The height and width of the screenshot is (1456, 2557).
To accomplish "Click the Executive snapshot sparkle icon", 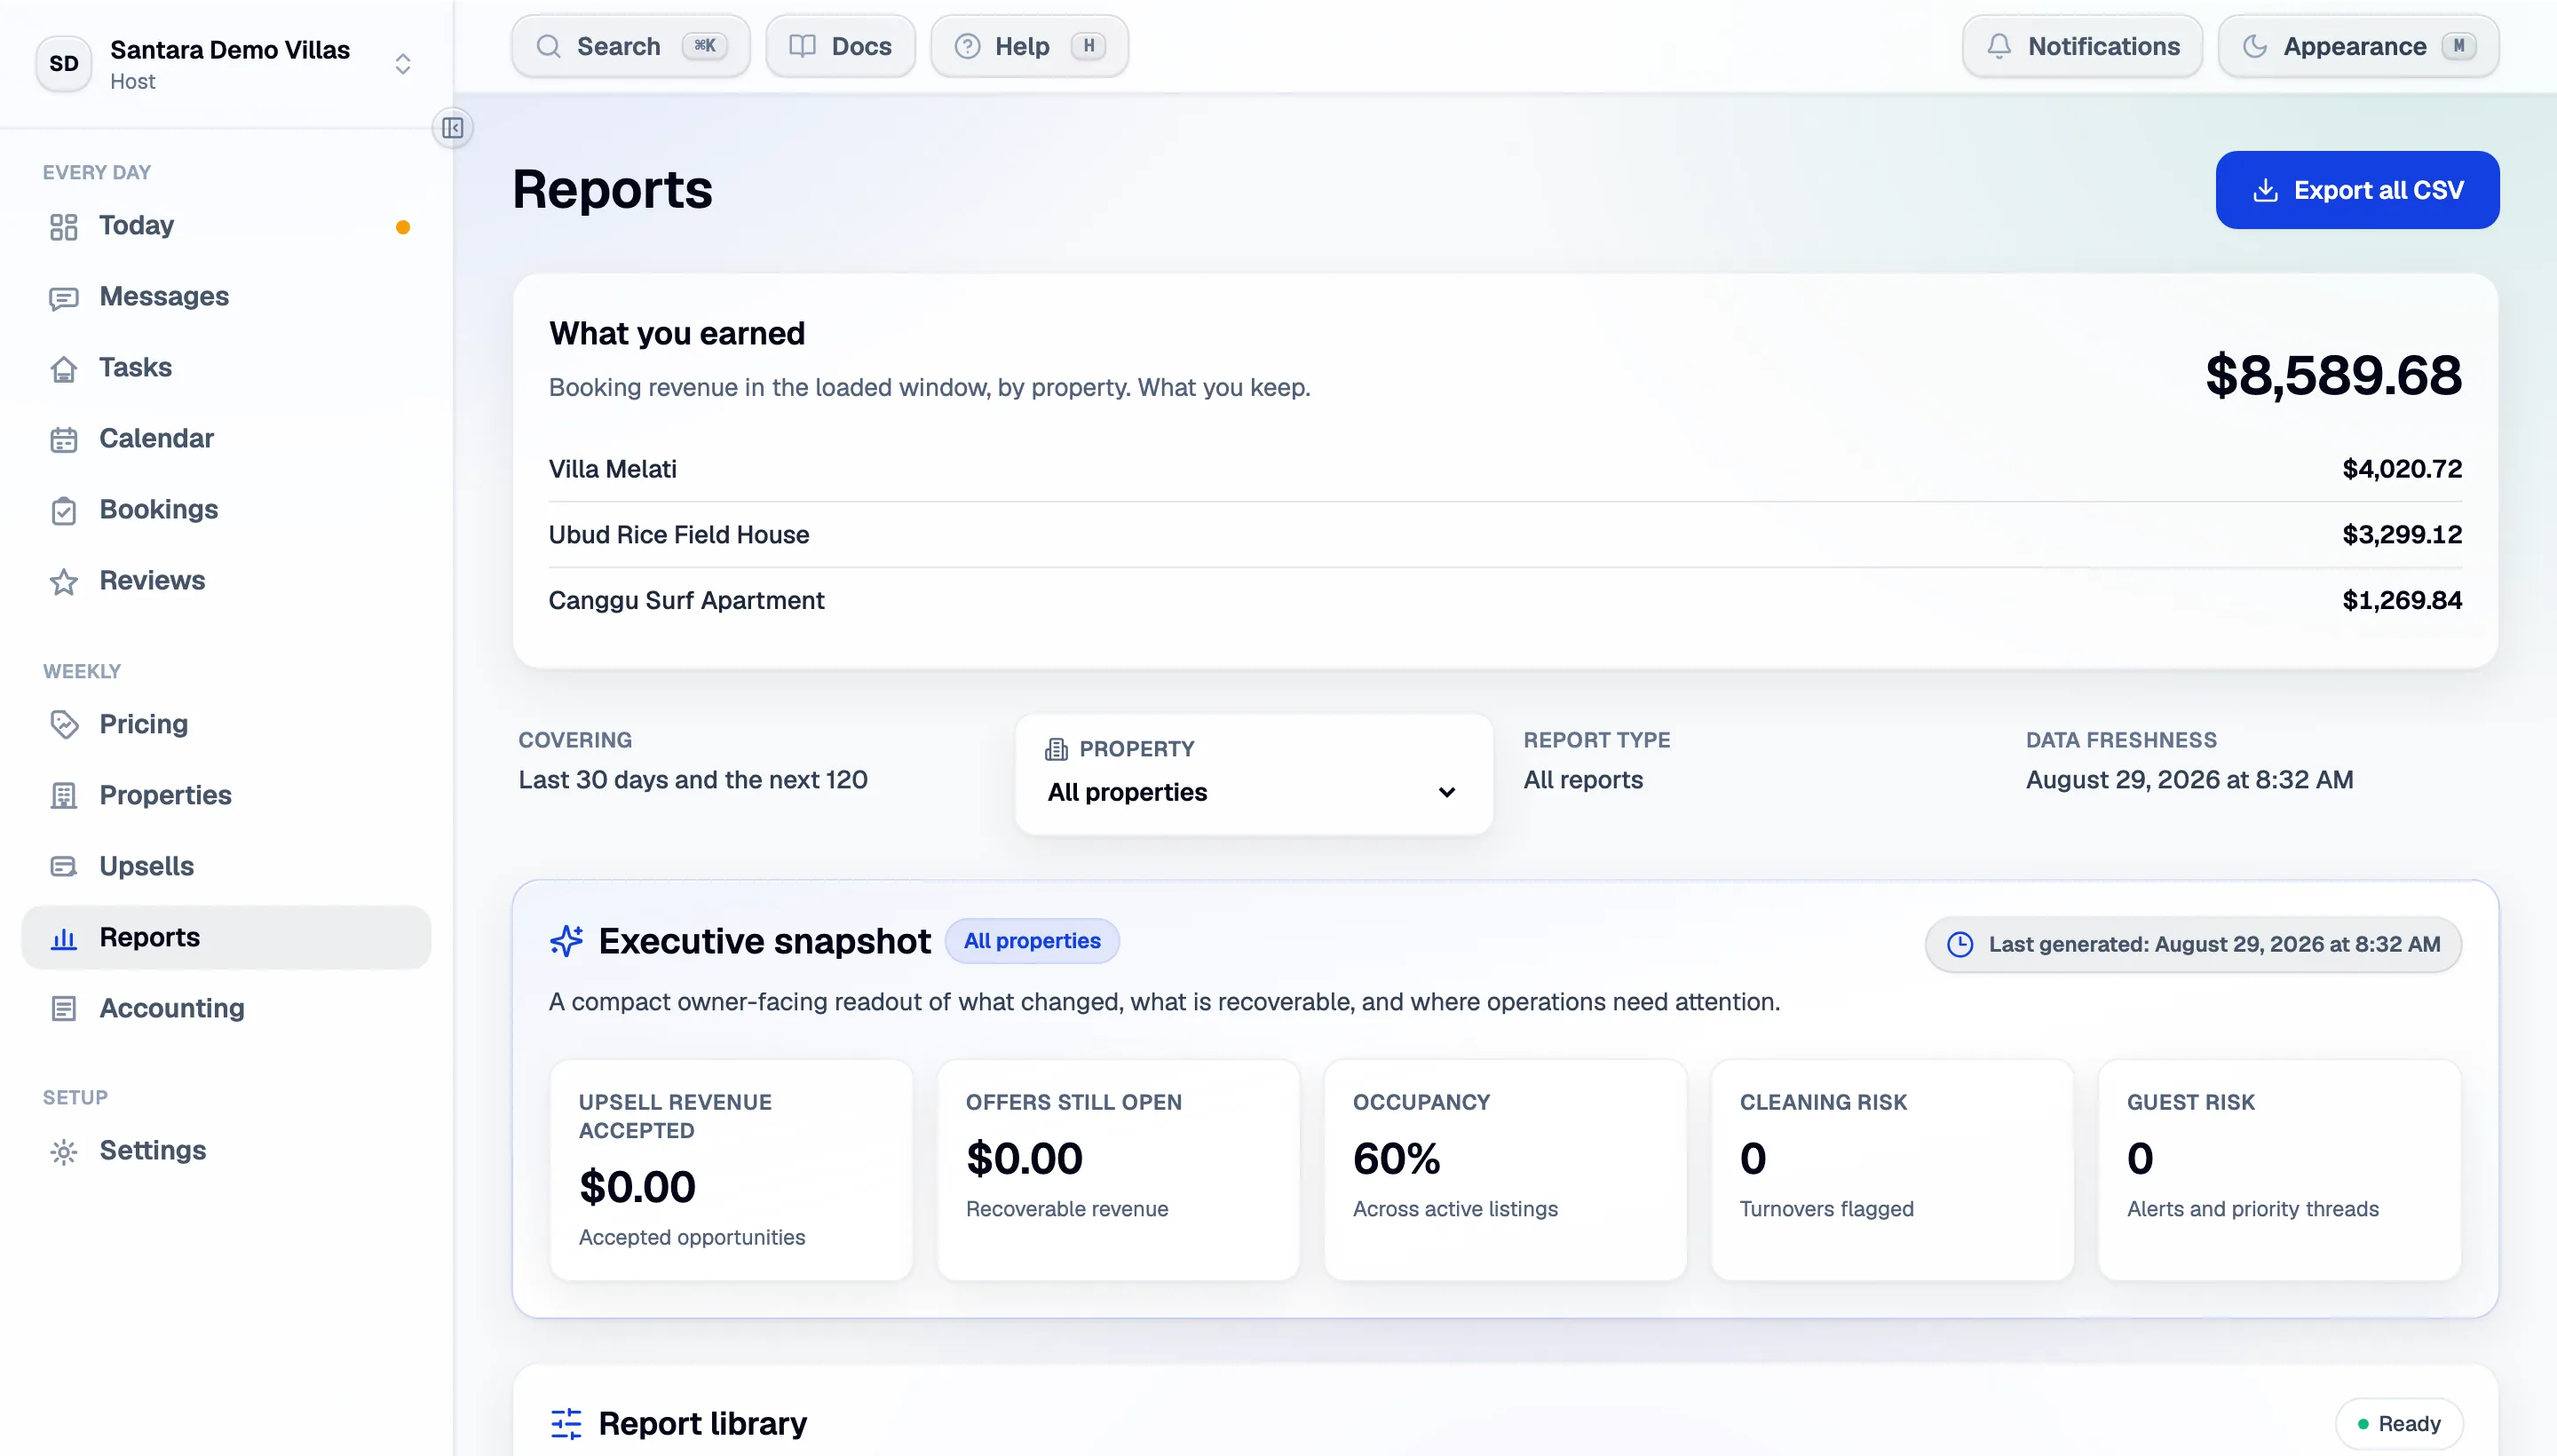I will coord(566,941).
